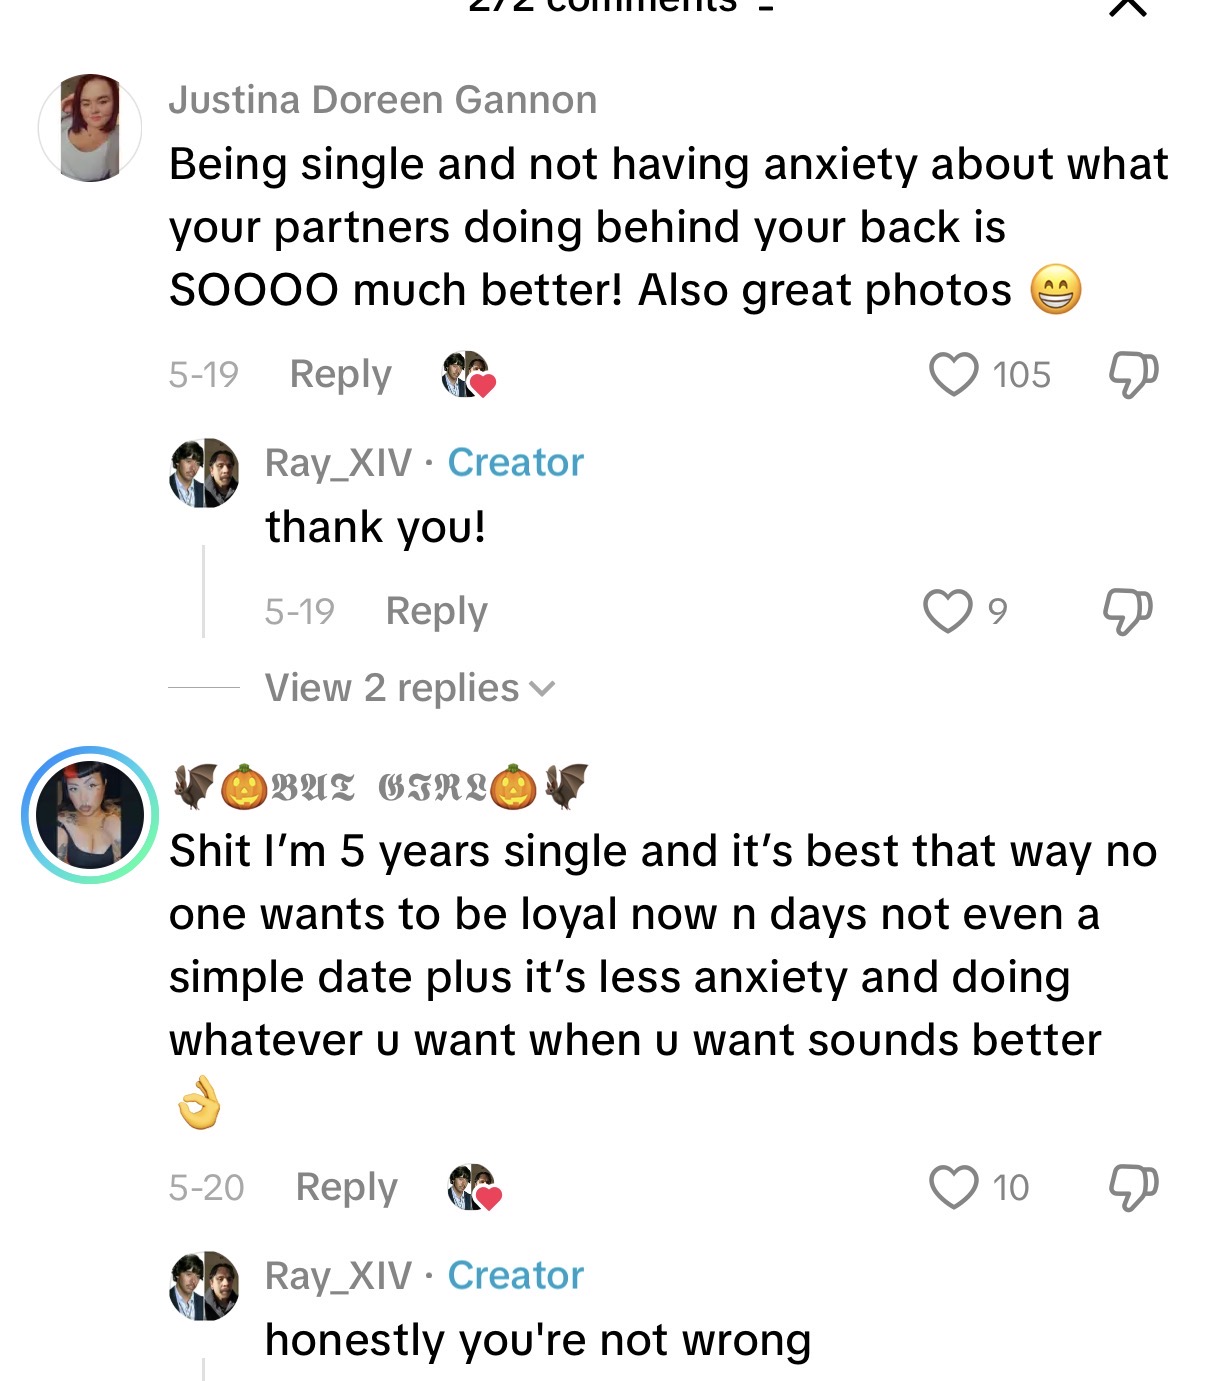Like the Bat Girl comment
The image size is (1206, 1381).
click(954, 1187)
